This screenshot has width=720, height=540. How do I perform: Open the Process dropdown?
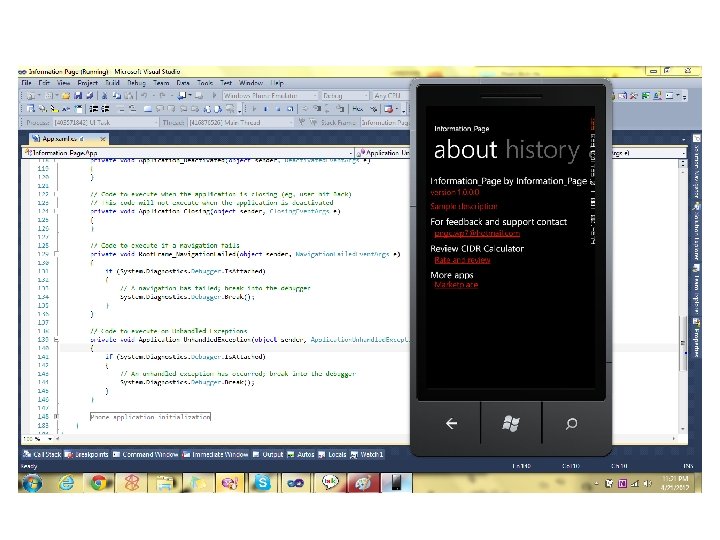(105, 123)
